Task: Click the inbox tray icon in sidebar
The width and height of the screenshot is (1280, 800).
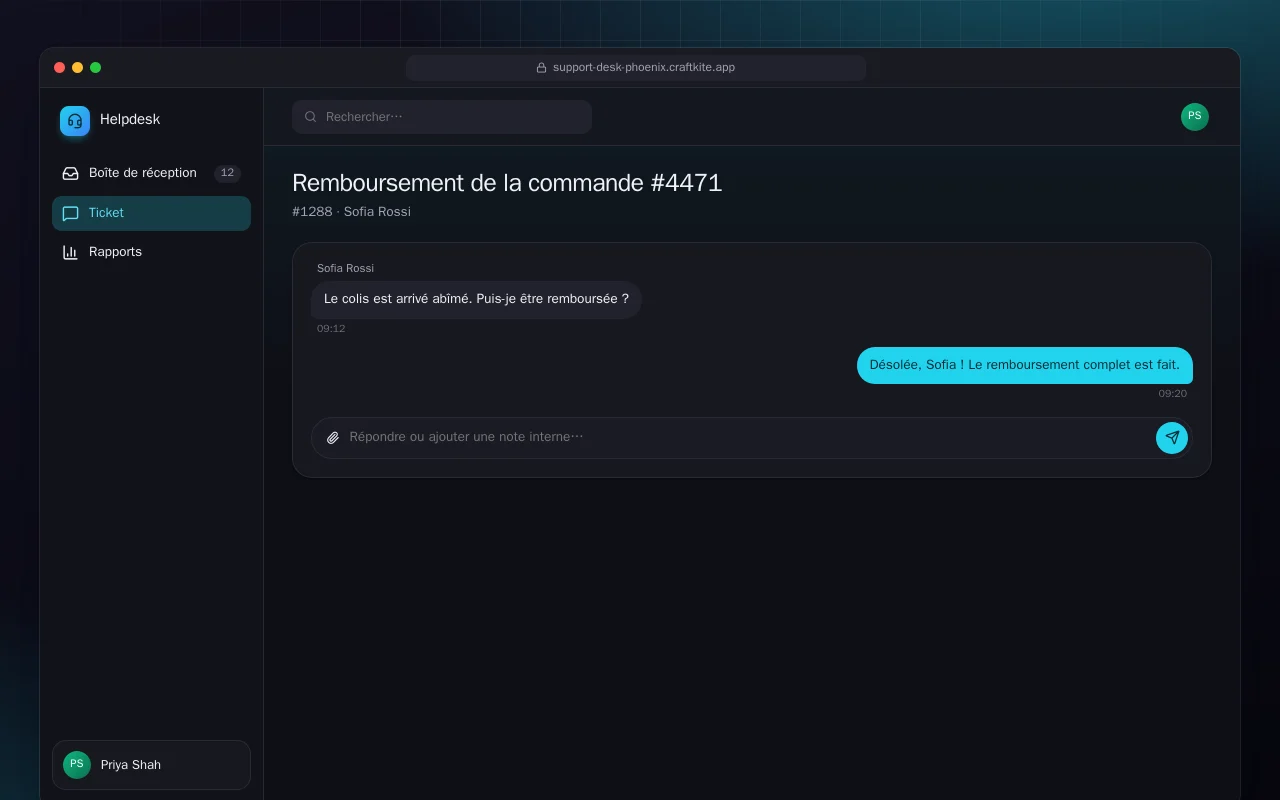Action: [70, 173]
